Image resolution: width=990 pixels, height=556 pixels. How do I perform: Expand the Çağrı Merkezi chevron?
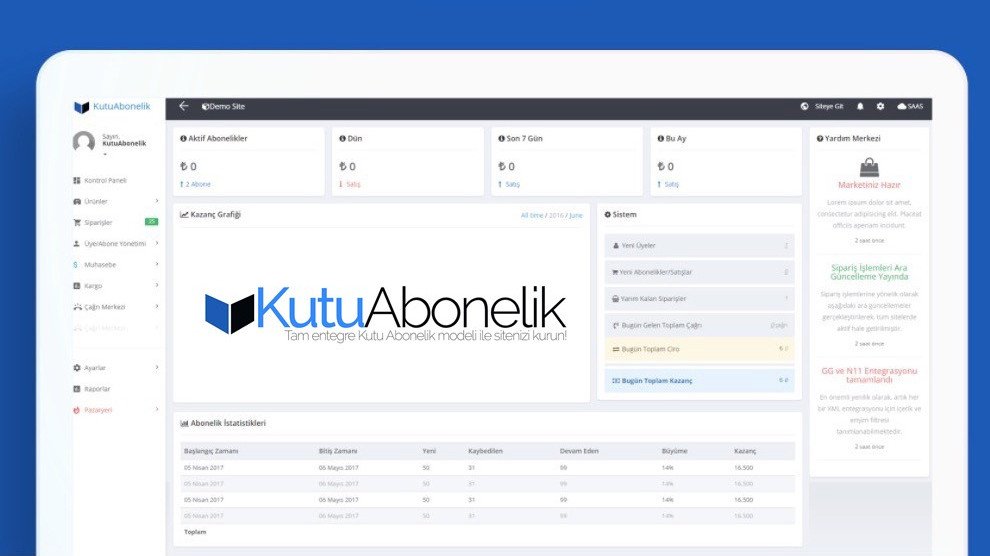point(157,307)
